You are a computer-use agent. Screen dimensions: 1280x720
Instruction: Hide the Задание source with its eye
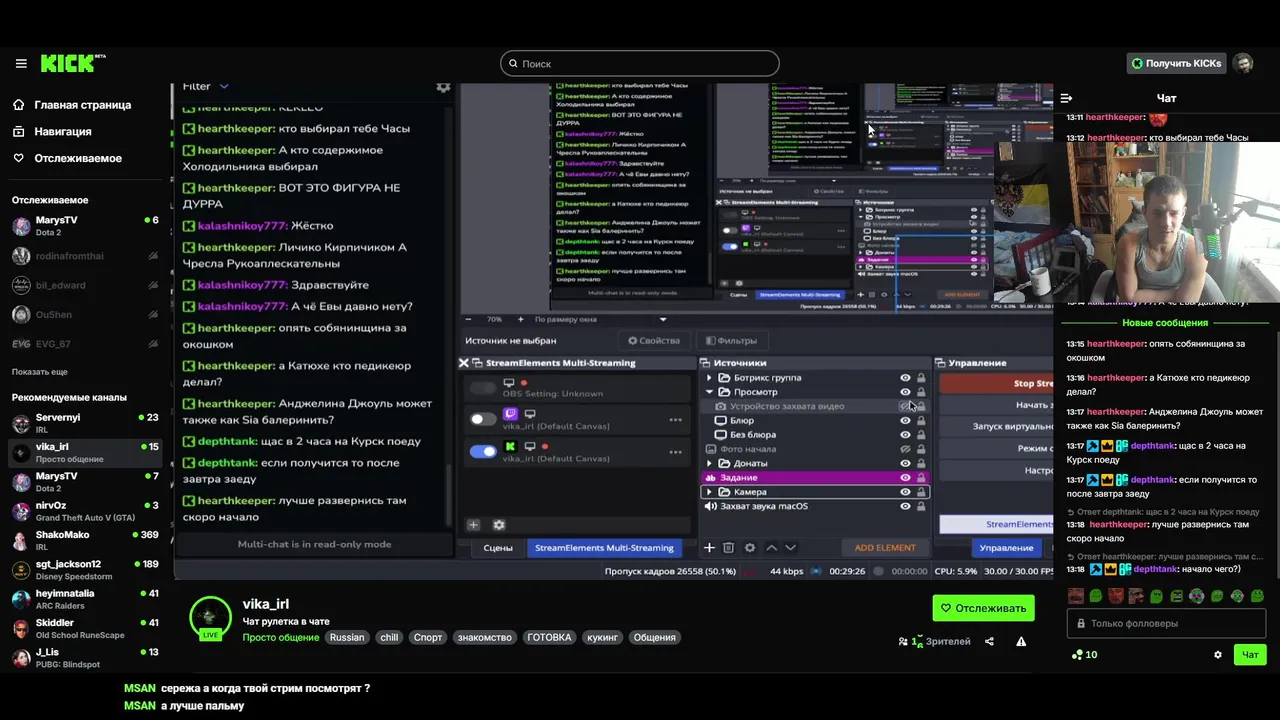pos(905,478)
